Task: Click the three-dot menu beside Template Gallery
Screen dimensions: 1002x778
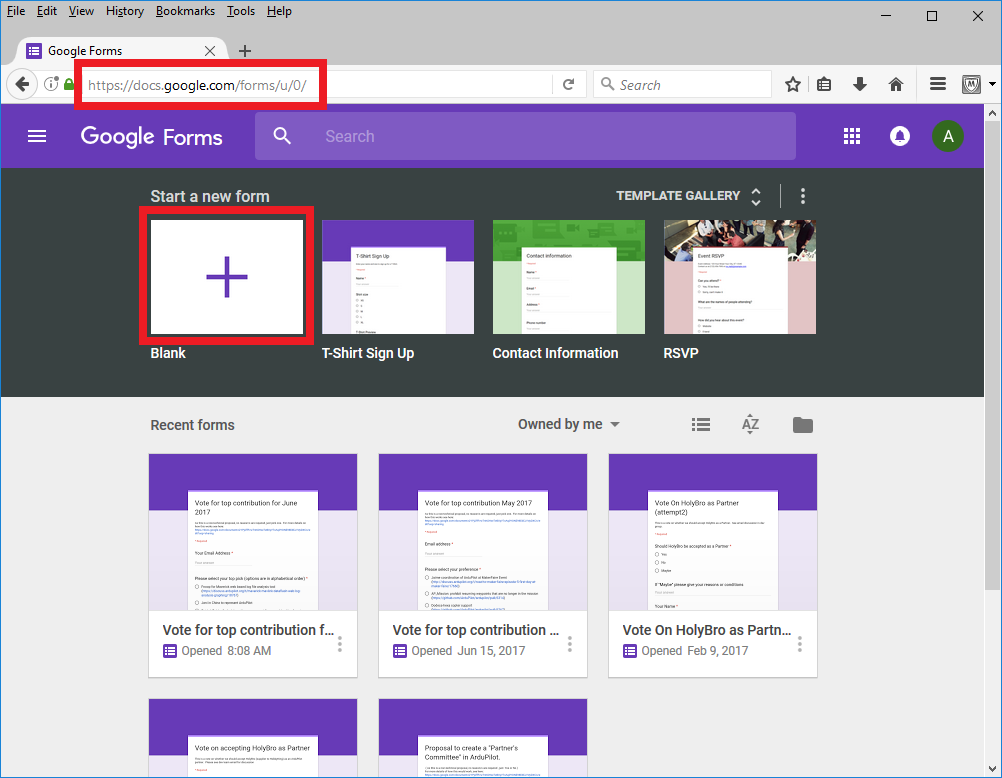Action: [x=802, y=196]
